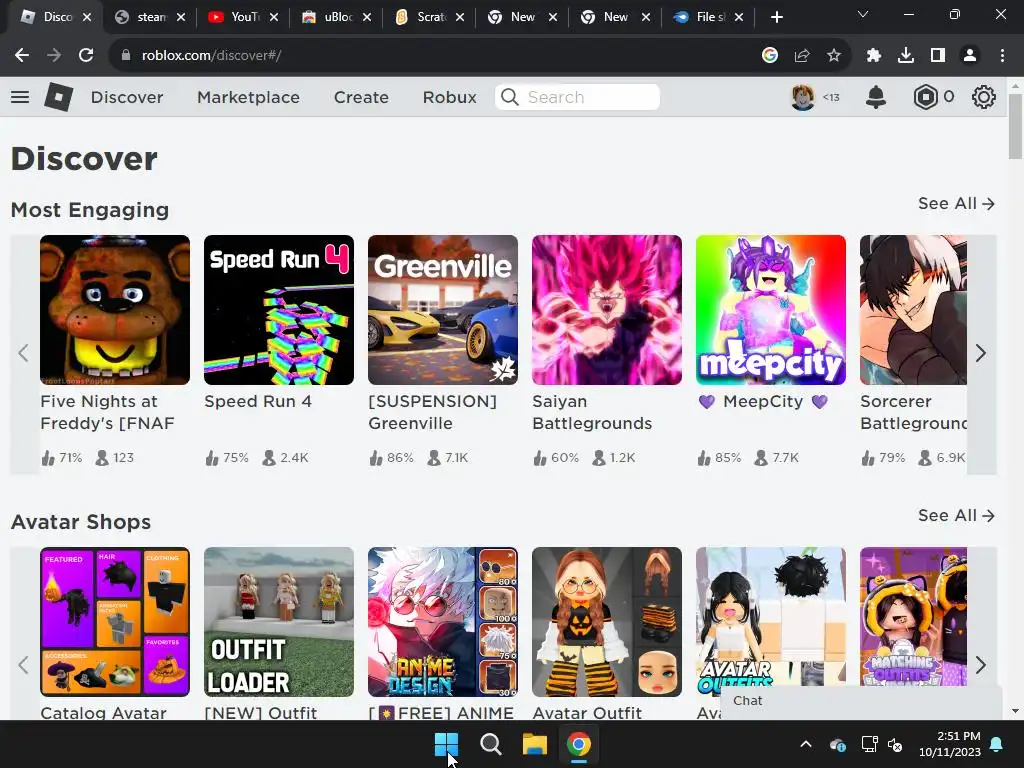Viewport: 1024px width, 768px height.
Task: Switch to the Scratch browser tab
Action: pos(429,17)
